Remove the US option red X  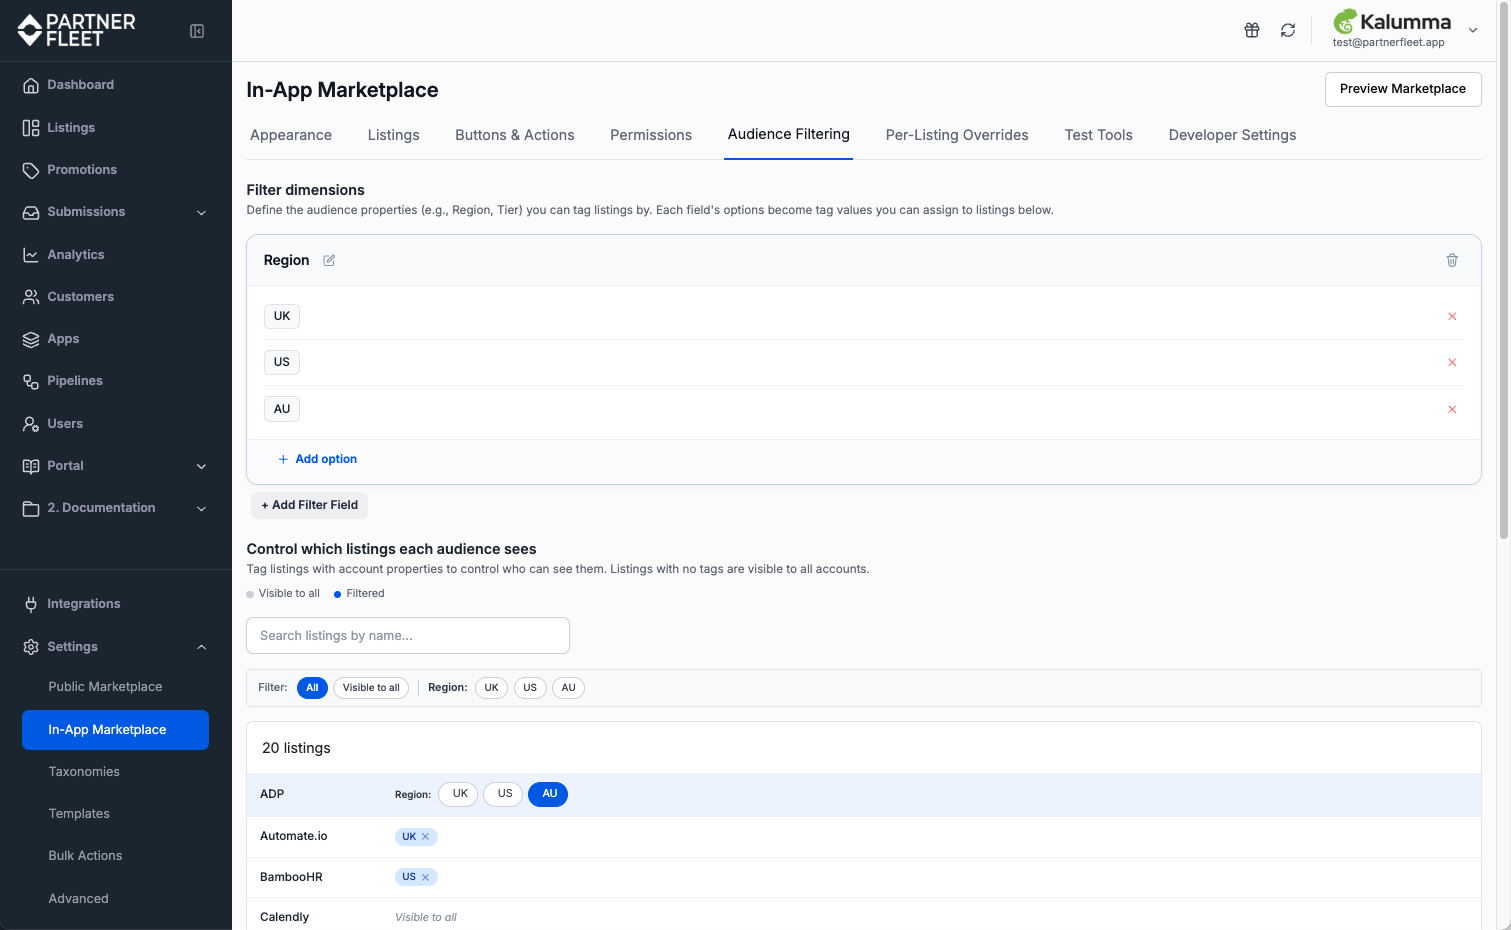[1452, 362]
